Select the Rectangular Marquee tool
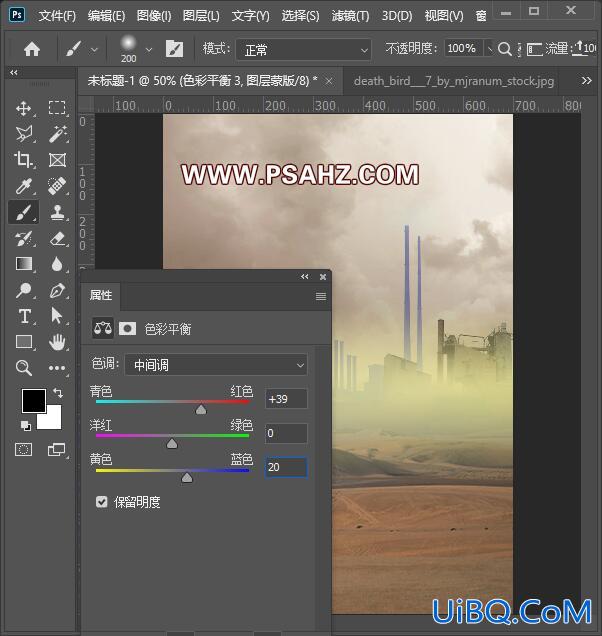Image resolution: width=602 pixels, height=636 pixels. pos(57,108)
